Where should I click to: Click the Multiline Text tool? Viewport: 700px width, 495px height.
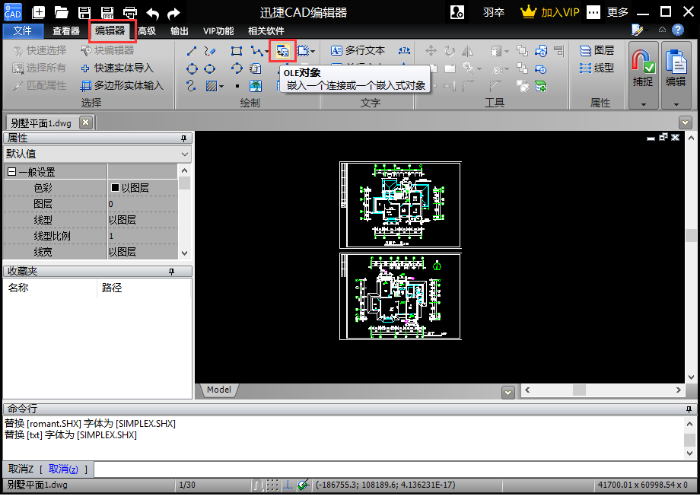point(358,50)
